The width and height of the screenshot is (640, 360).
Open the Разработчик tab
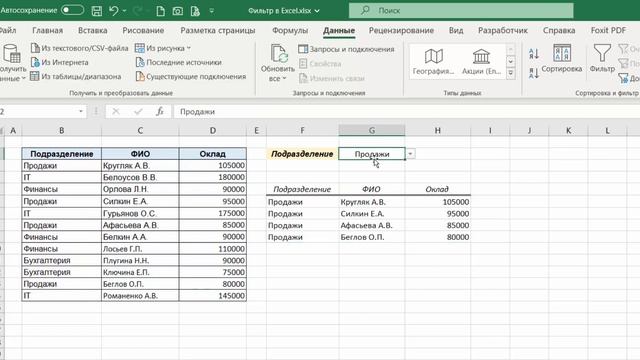pos(503,30)
